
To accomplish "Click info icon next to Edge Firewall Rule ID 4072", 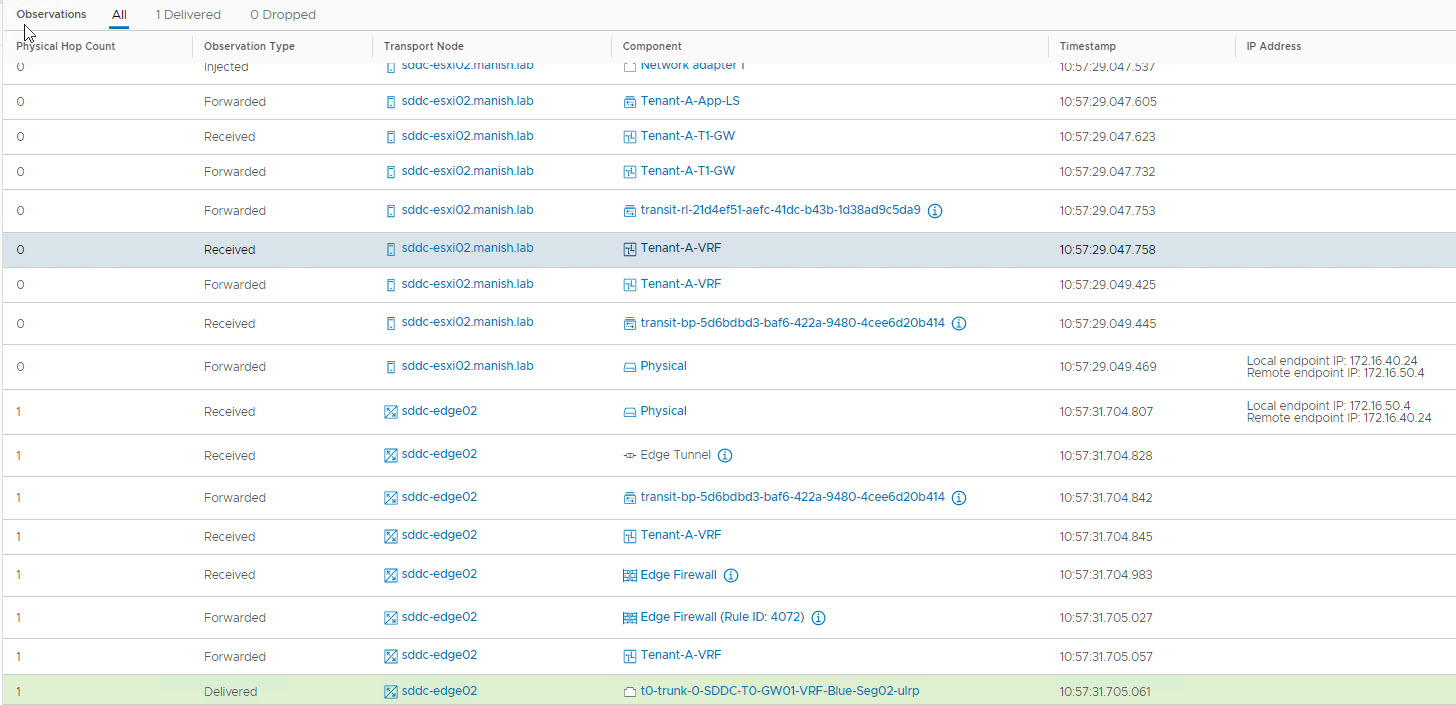I will click(818, 618).
